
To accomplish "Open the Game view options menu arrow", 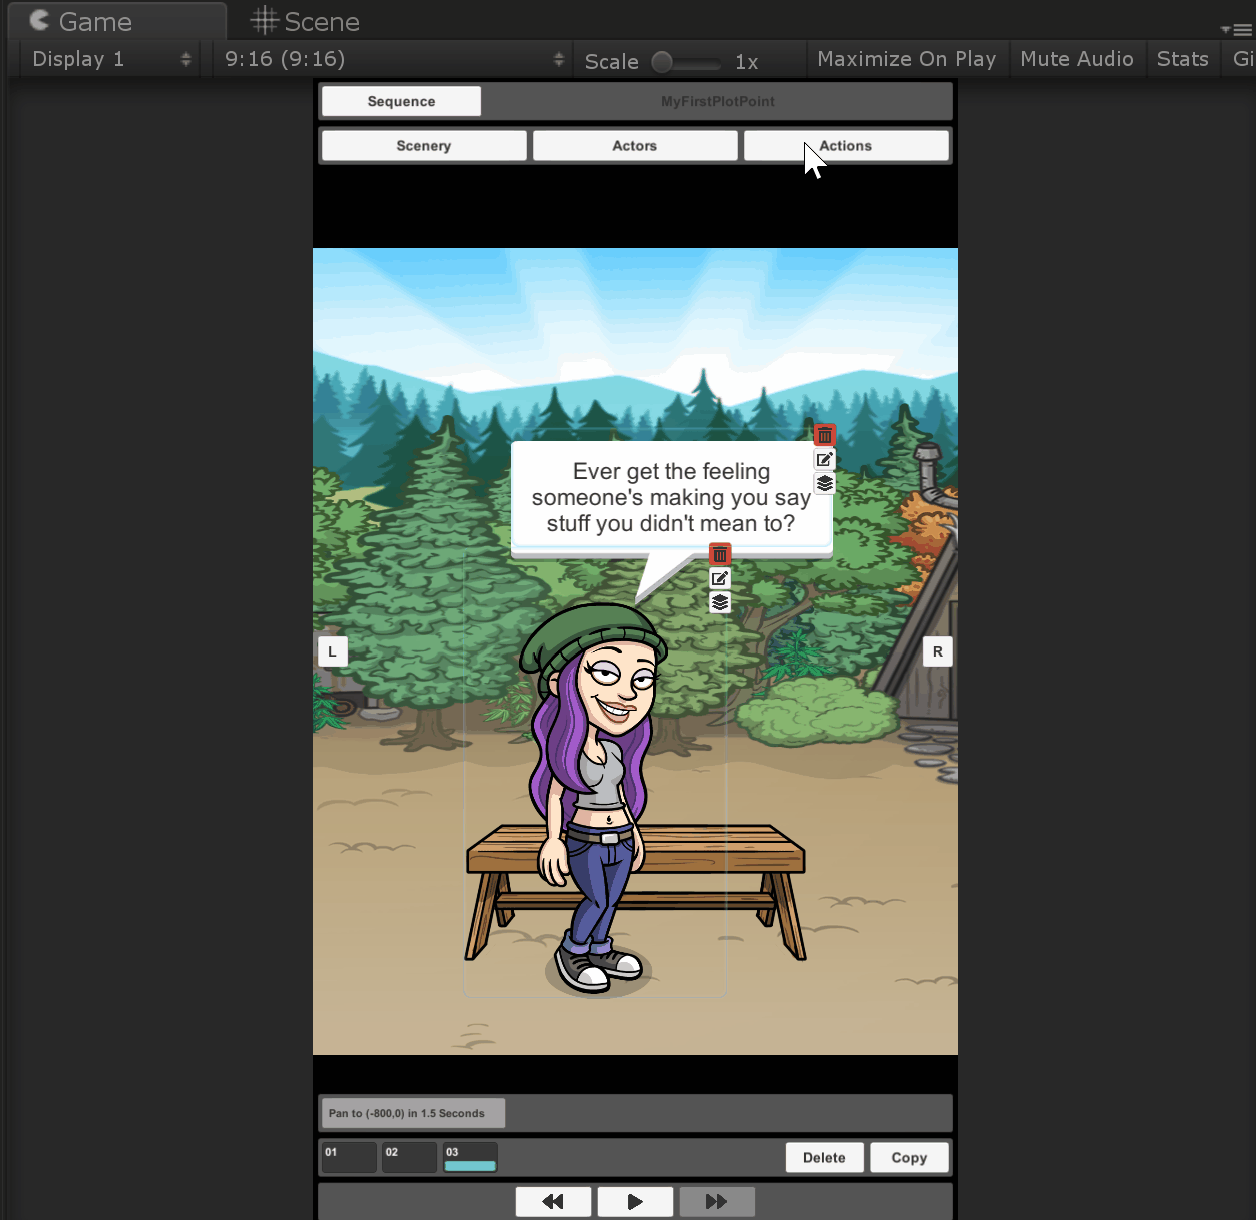I will click(1227, 28).
